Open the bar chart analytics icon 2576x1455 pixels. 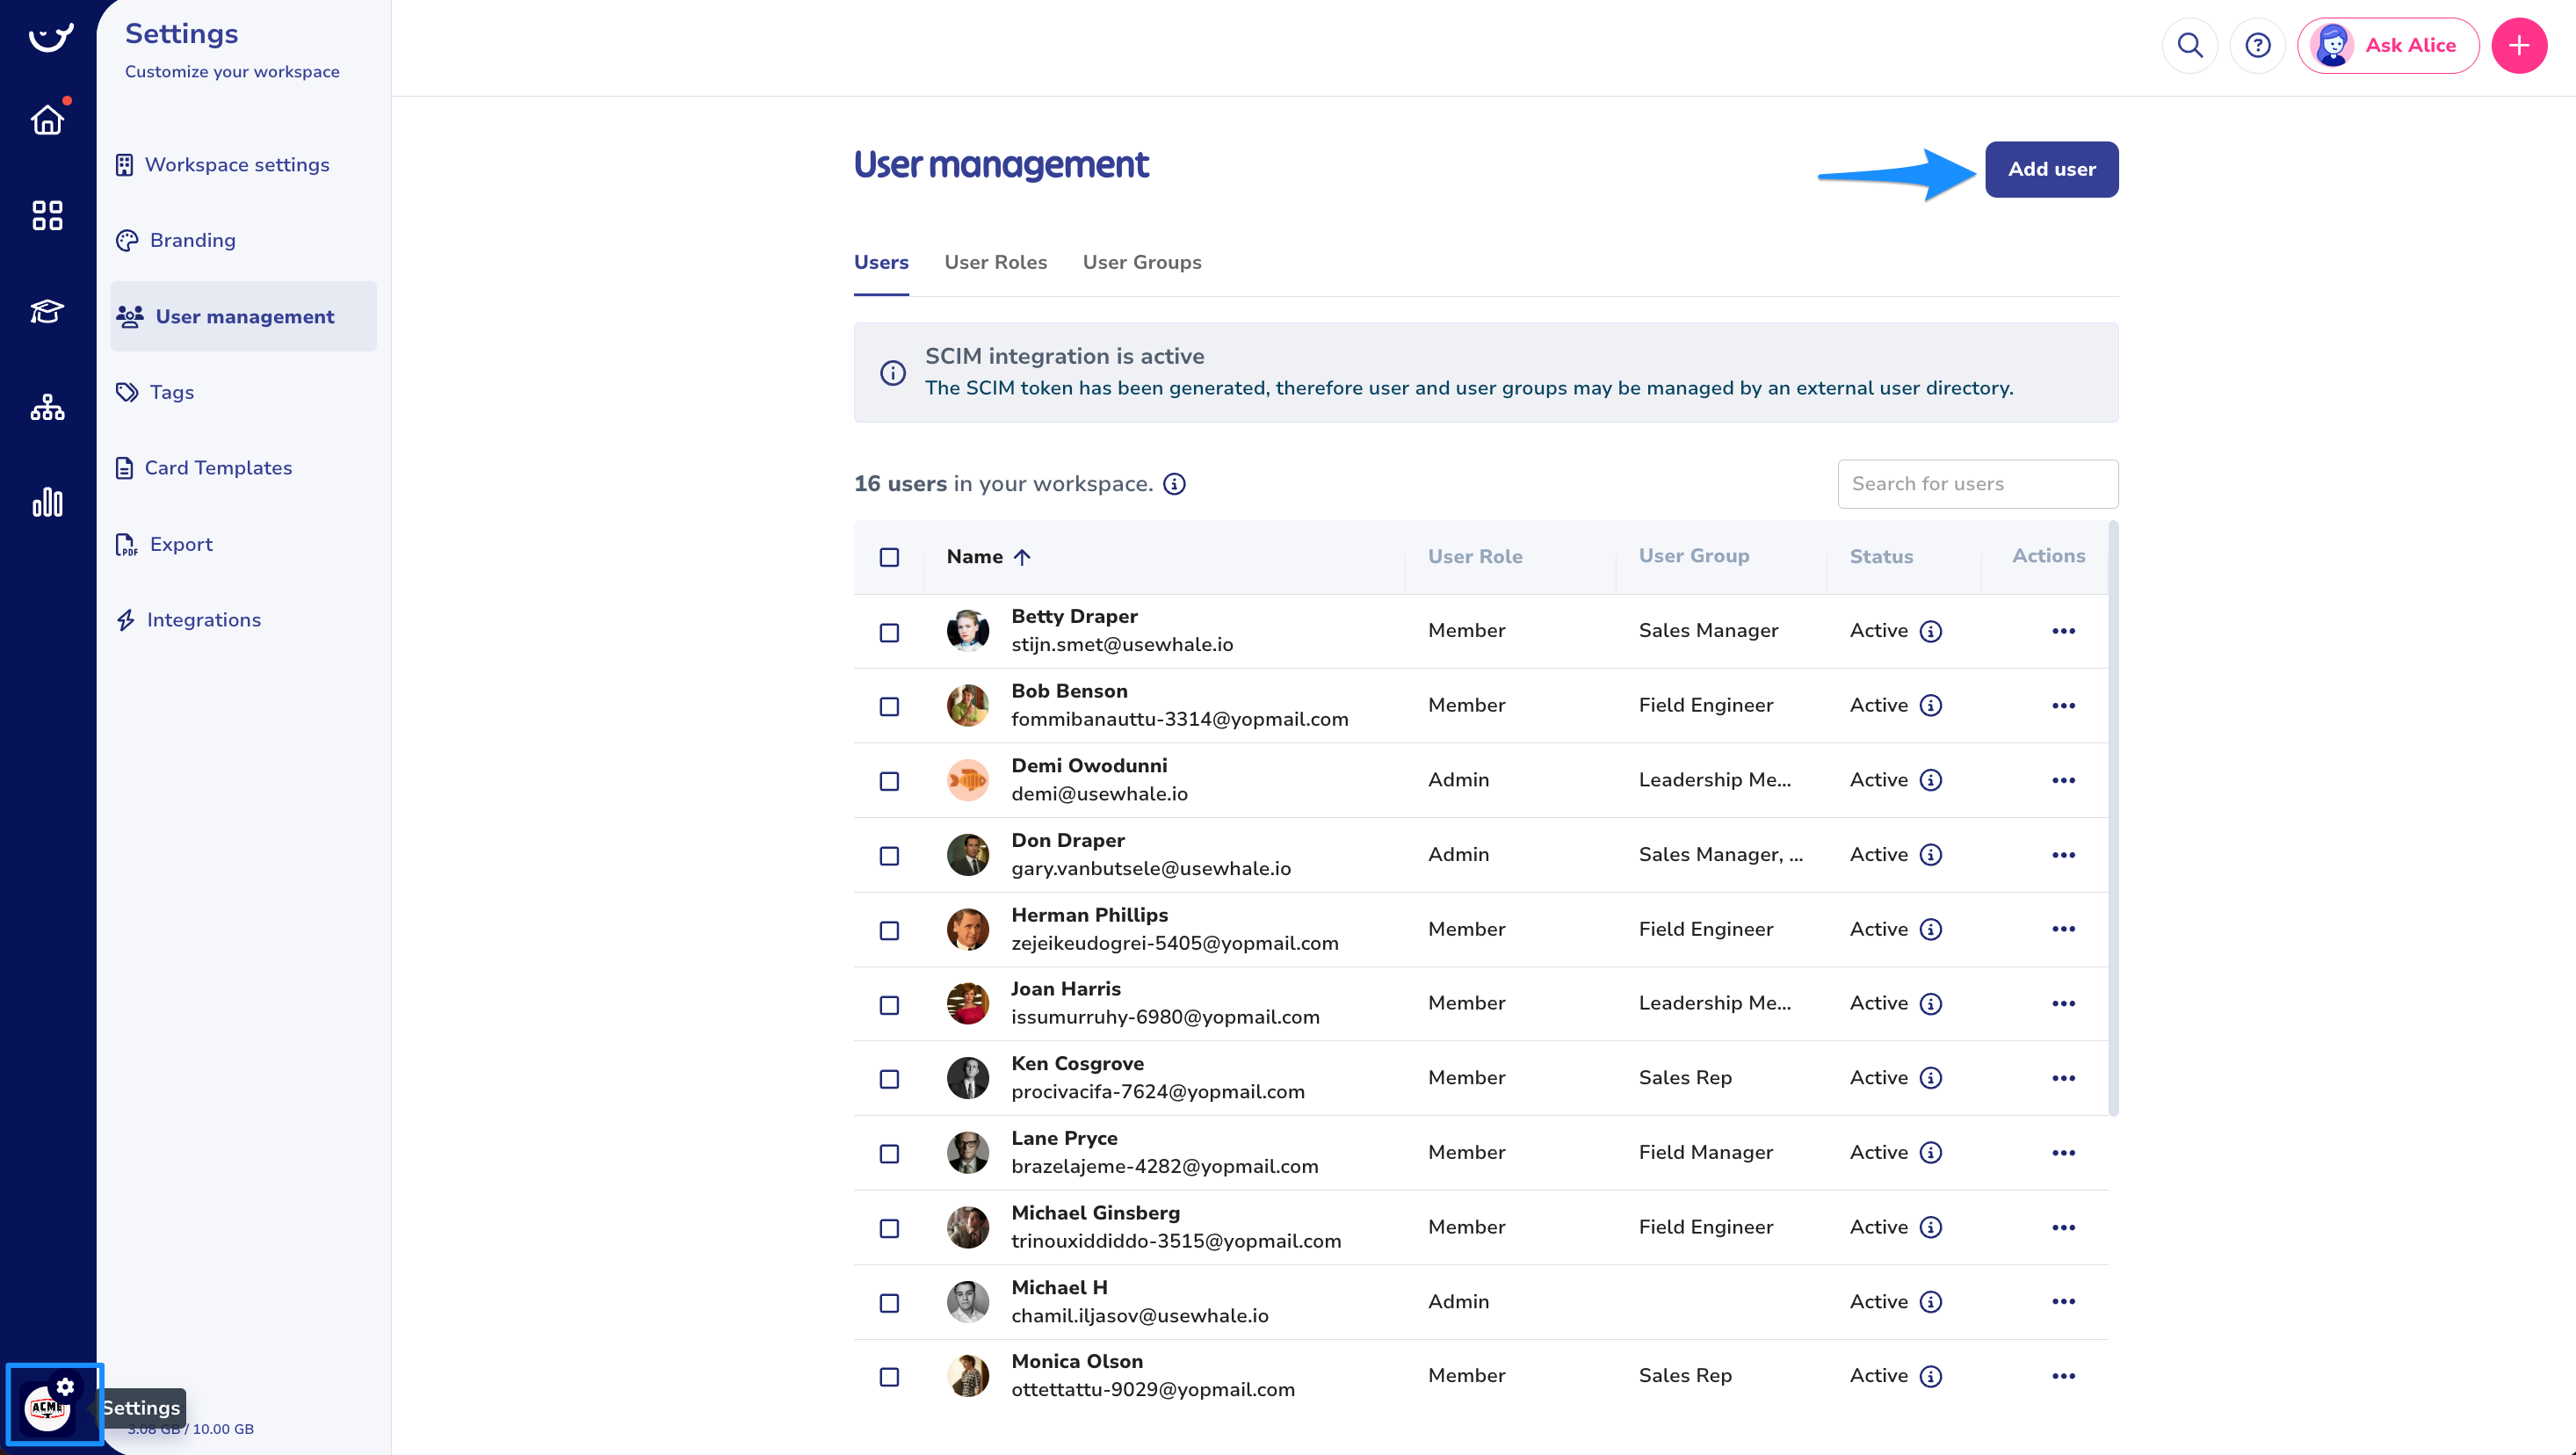[x=47, y=502]
